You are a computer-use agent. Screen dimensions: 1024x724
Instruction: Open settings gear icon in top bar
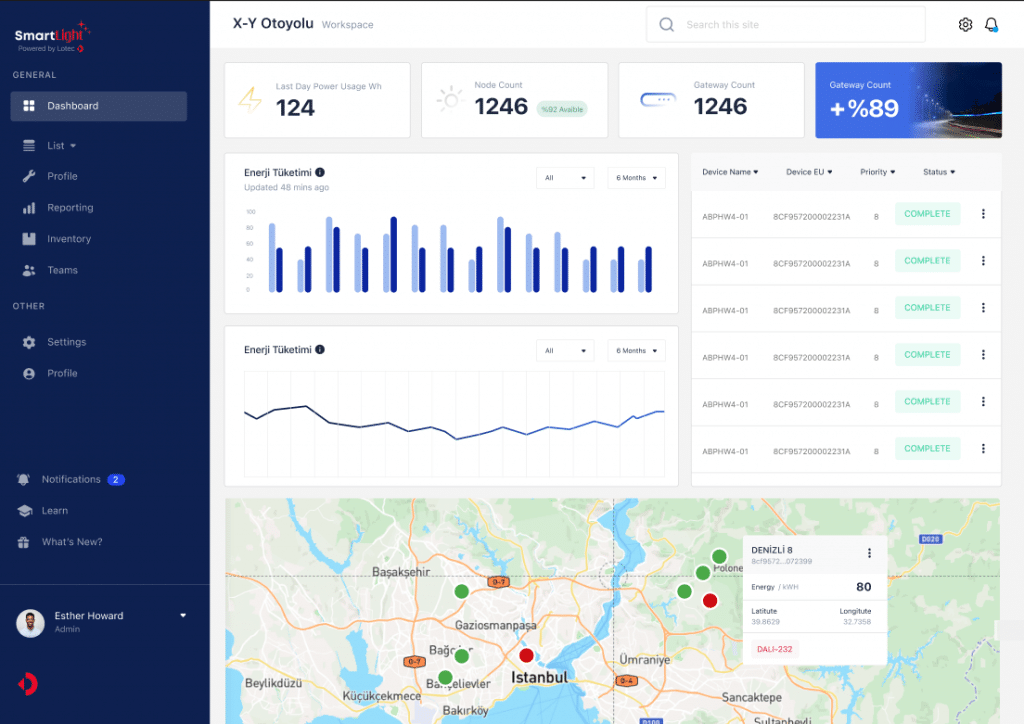965,25
